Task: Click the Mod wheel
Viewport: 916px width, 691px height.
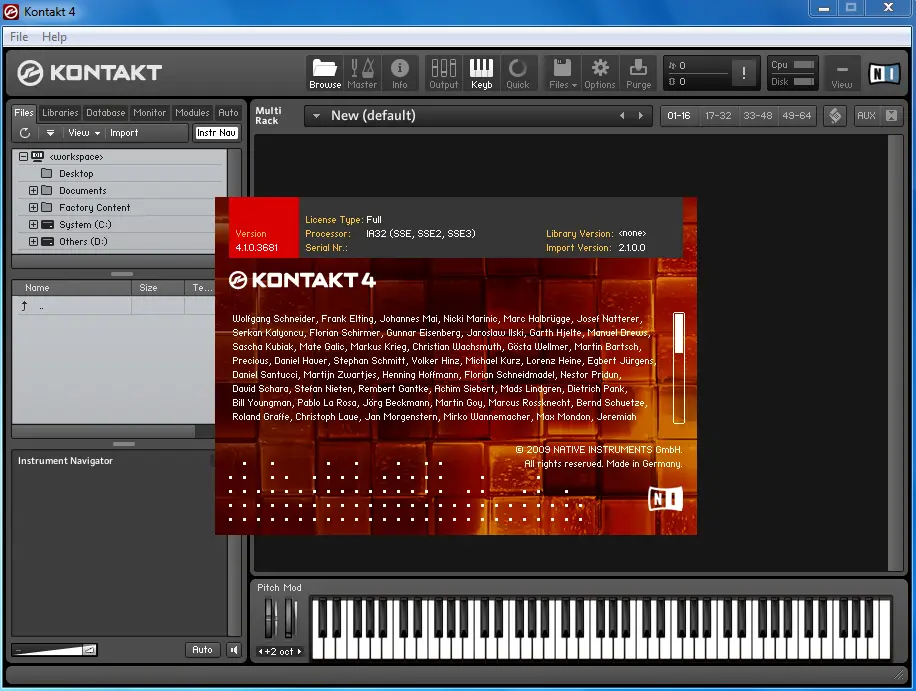Action: point(290,618)
